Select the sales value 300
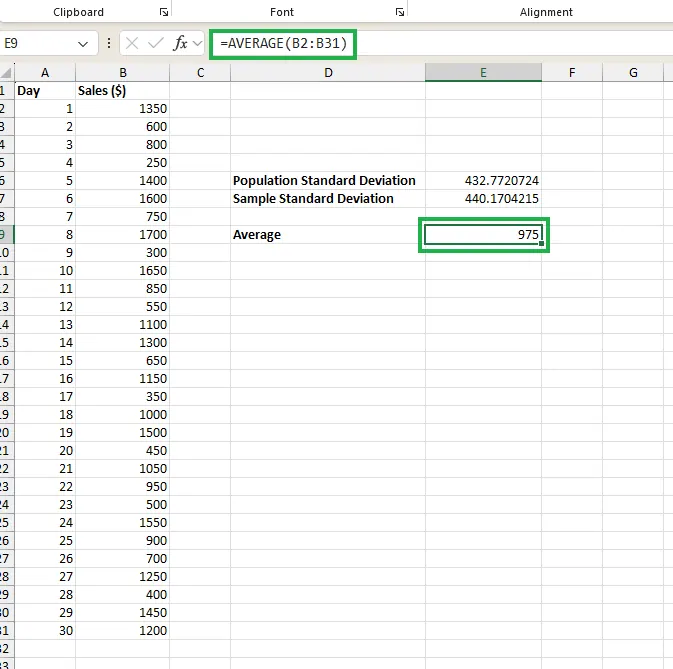 [123, 253]
